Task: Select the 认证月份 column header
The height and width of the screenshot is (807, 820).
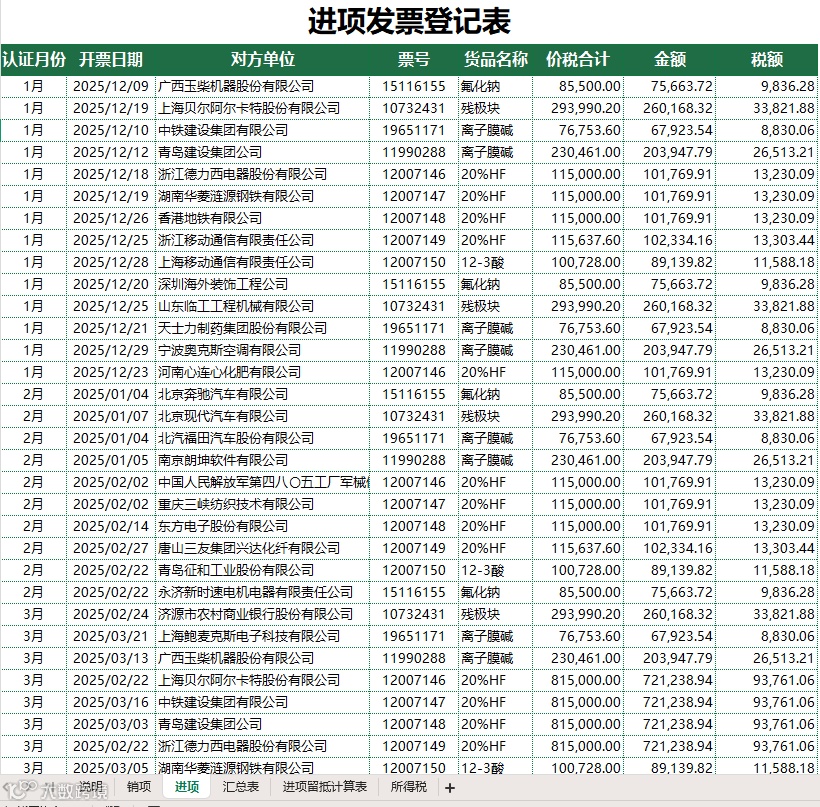Action: click(33, 60)
